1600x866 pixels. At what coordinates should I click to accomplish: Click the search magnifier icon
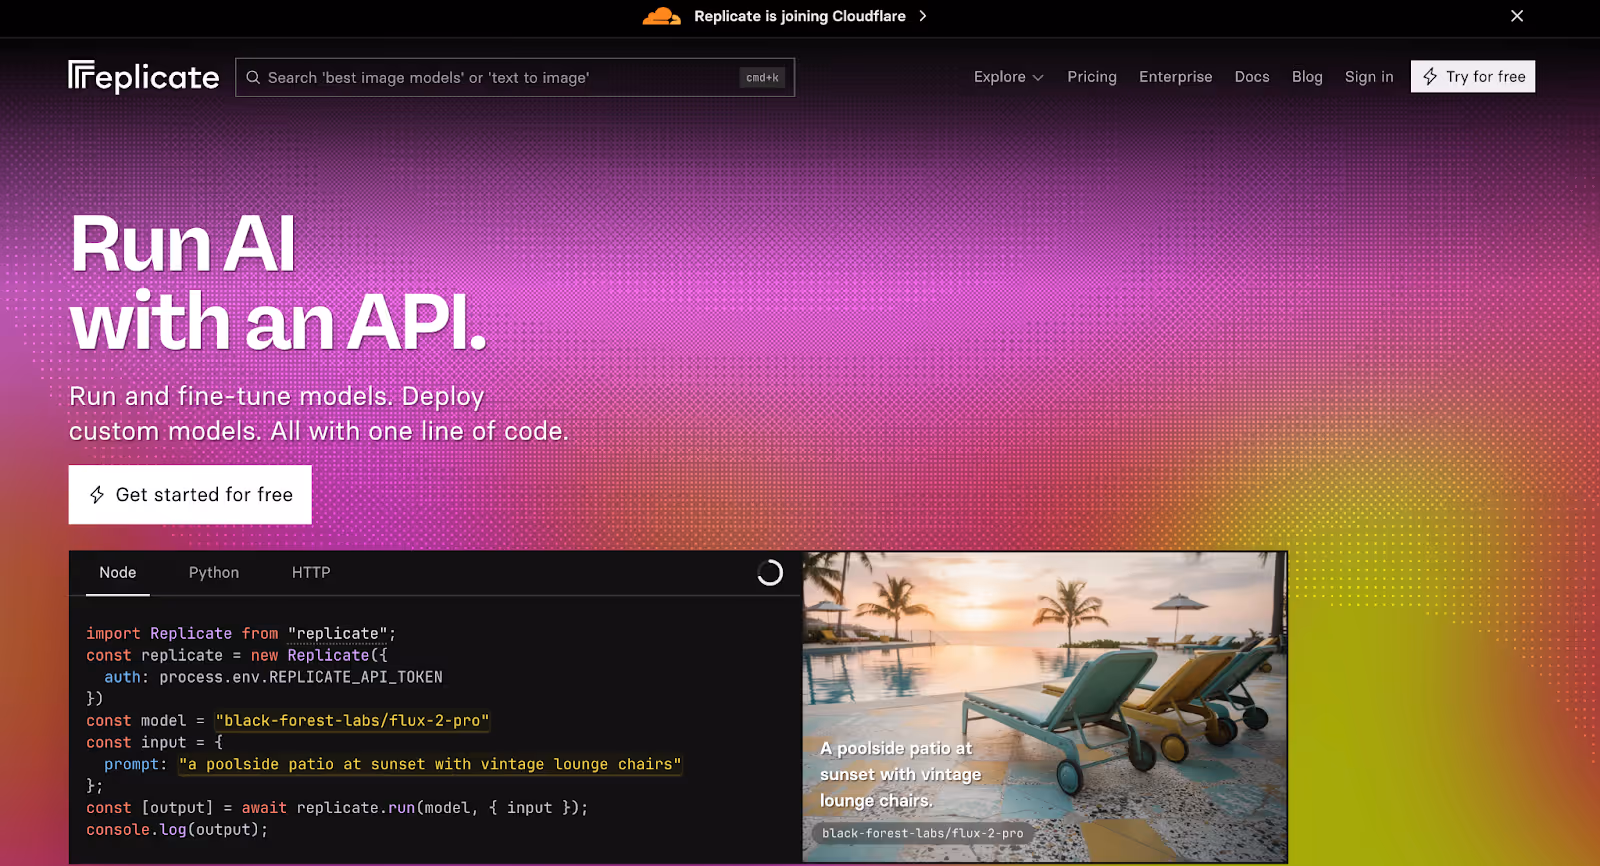[x=253, y=77]
